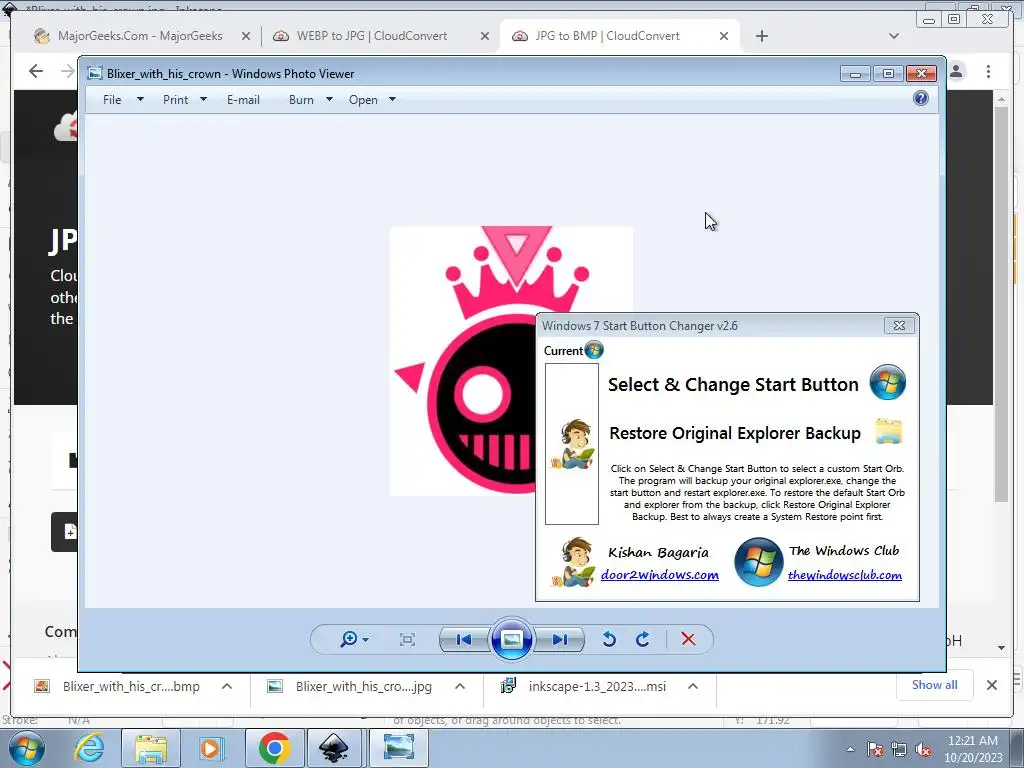
Task: Click Show all downloads
Action: tap(935, 685)
